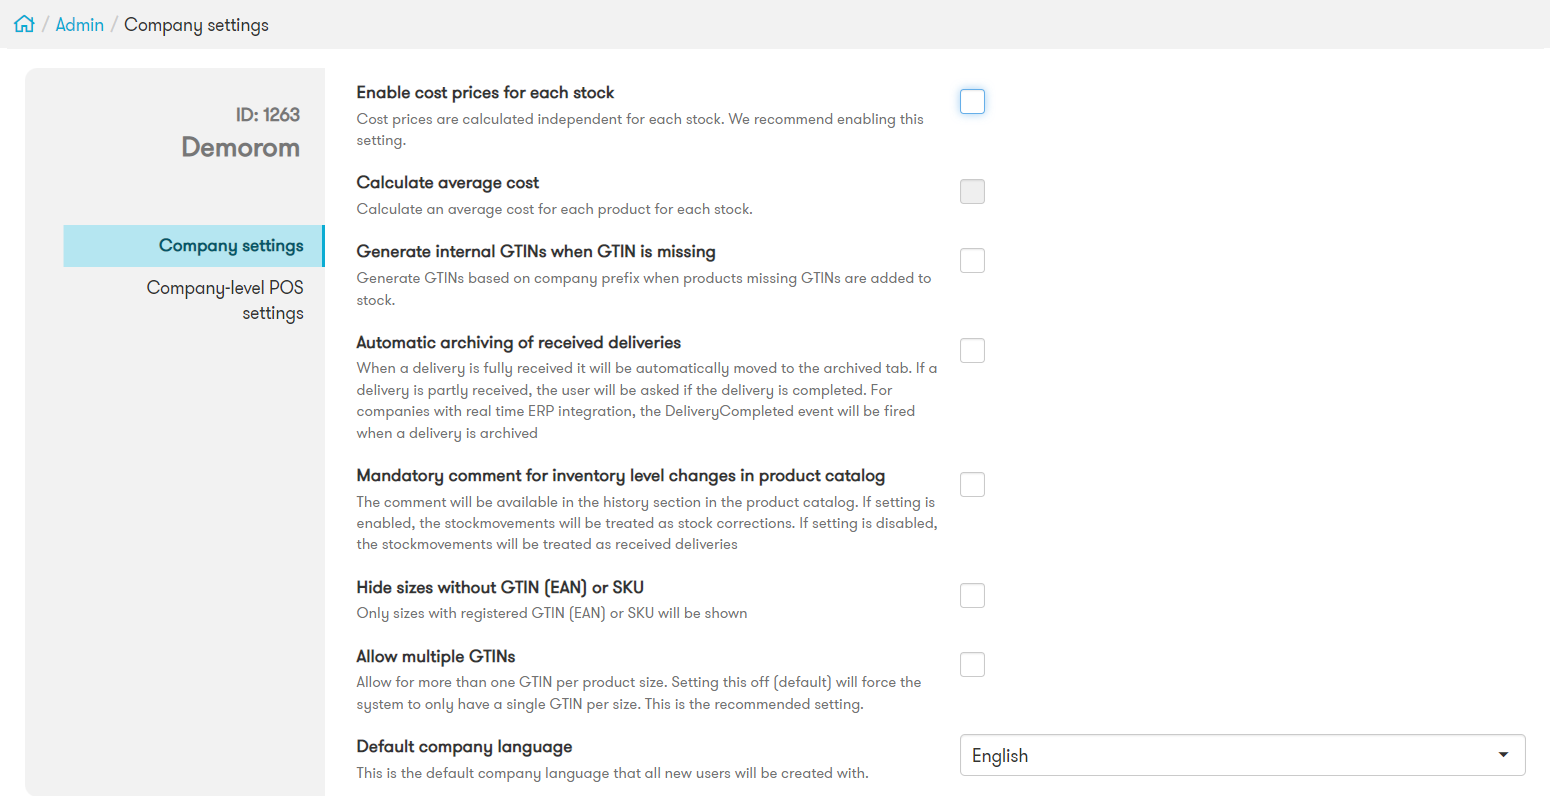
Task: Open the Default company language dropdown
Action: 1242,755
